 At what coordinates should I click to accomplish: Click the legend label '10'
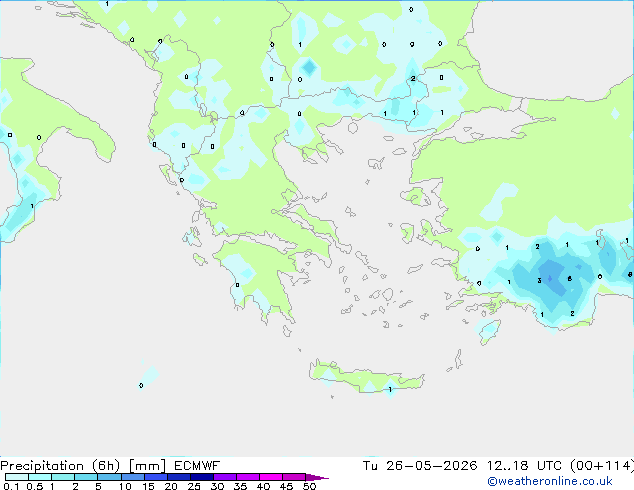tap(125, 486)
